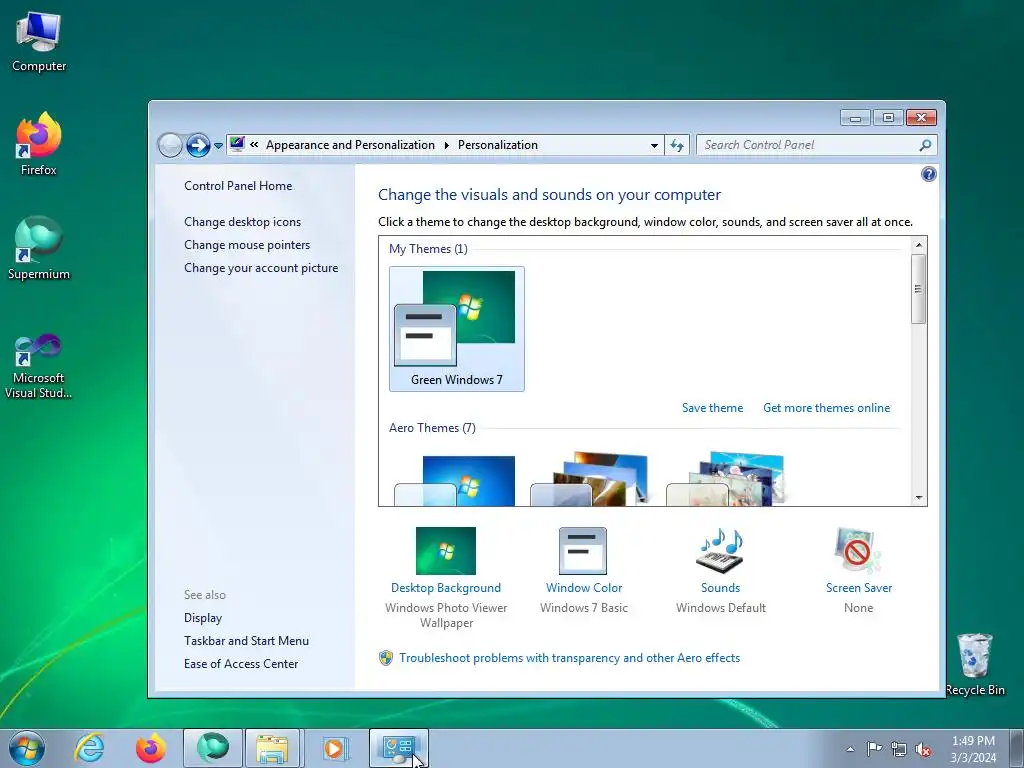Click the theme list scroll up arrow
This screenshot has width=1024, height=768.
[919, 245]
